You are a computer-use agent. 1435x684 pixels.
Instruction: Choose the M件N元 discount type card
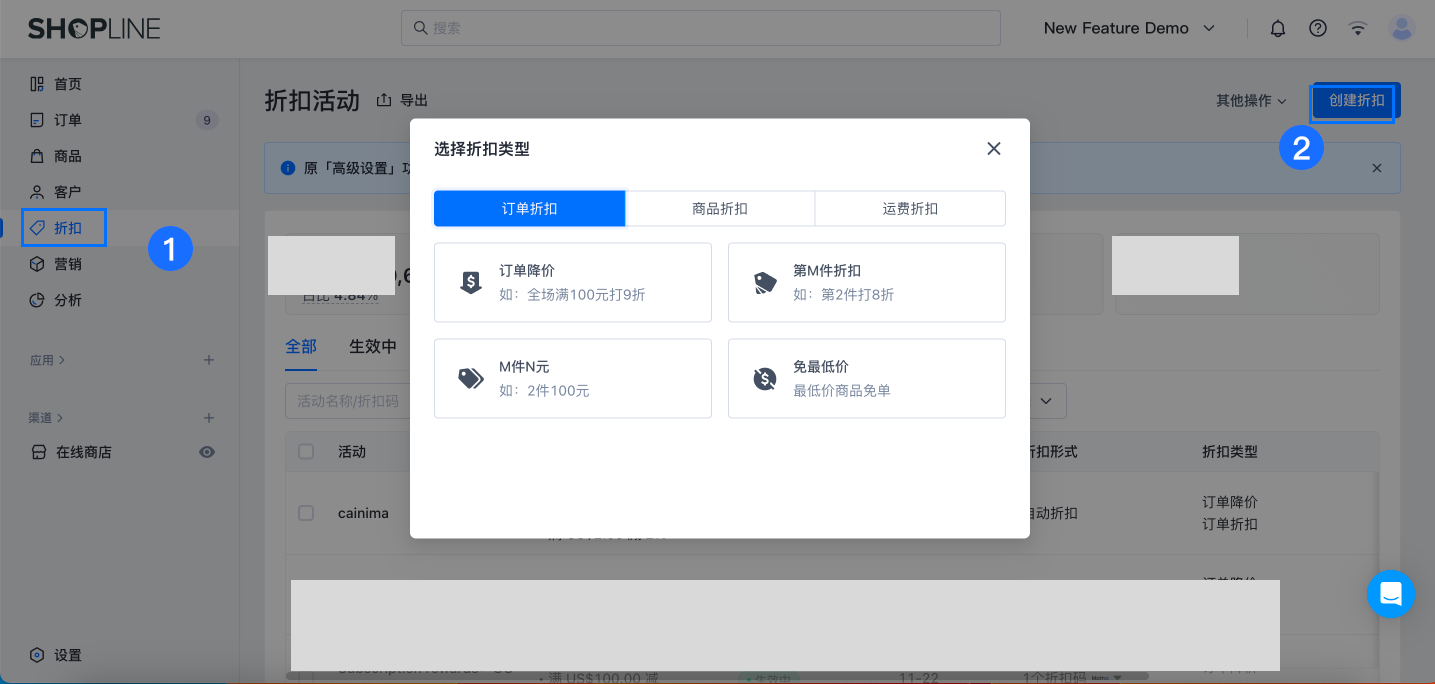click(x=573, y=379)
